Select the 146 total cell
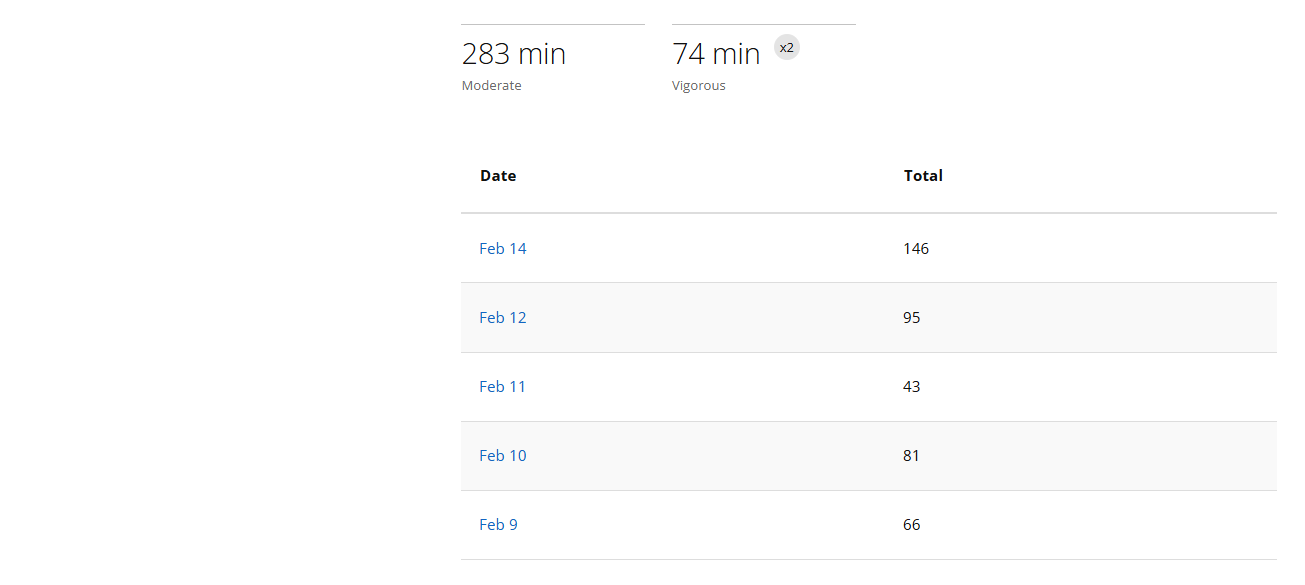 (916, 249)
